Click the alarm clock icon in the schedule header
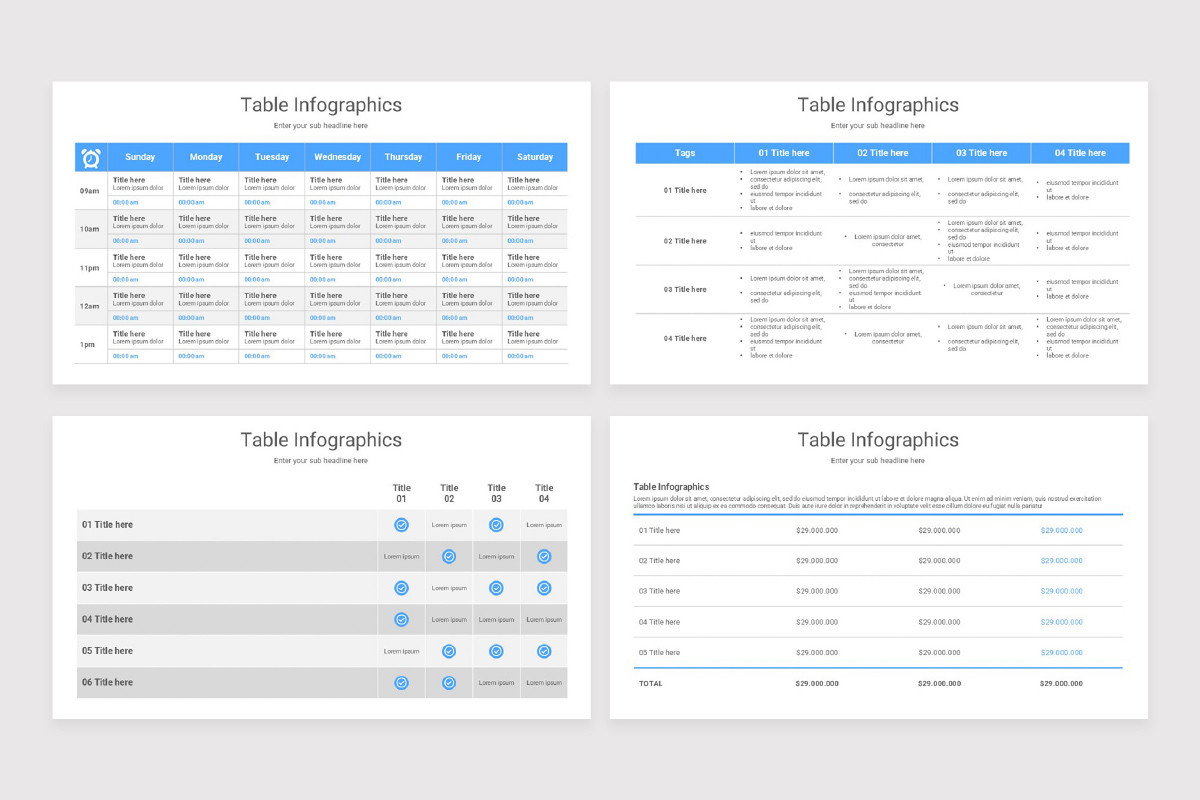This screenshot has height=800, width=1200. pyautogui.click(x=90, y=157)
